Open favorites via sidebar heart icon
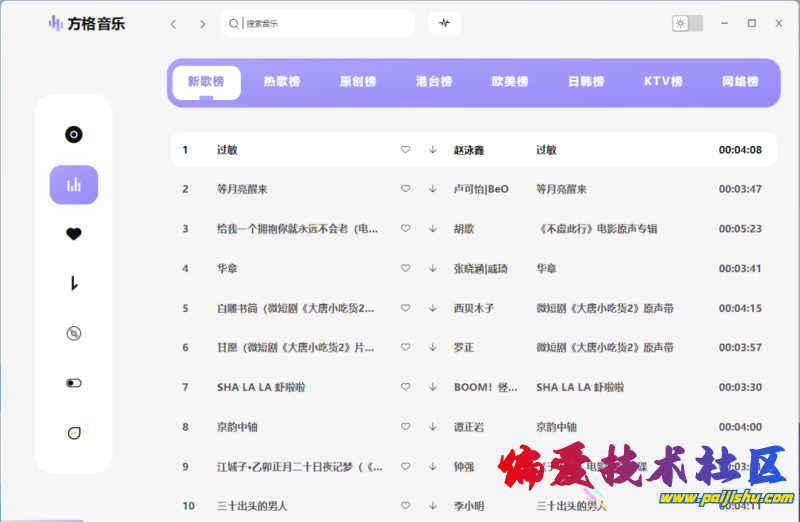This screenshot has height=522, width=800. point(73,234)
